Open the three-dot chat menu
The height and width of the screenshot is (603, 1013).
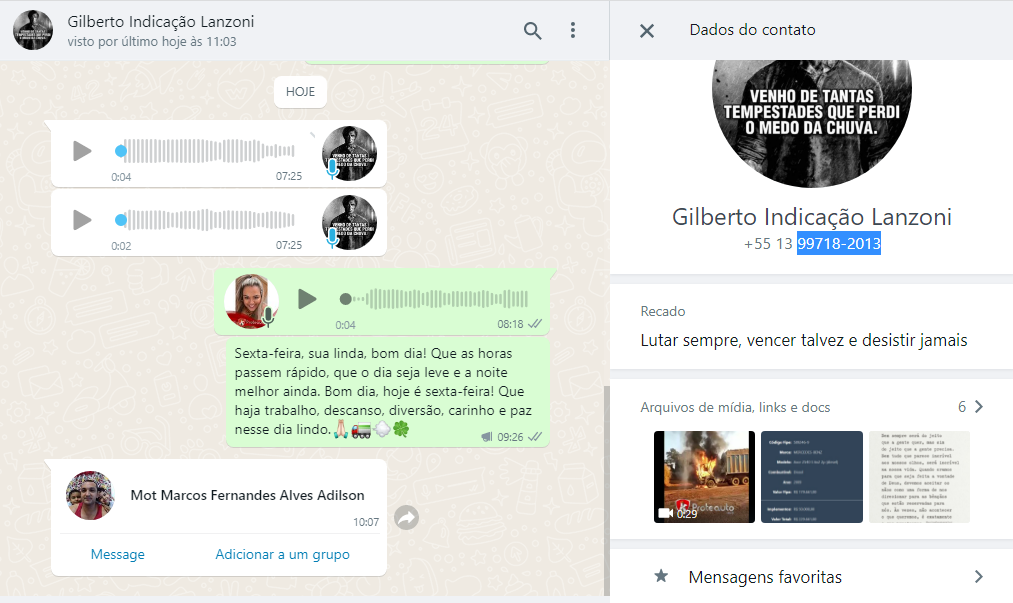click(573, 30)
